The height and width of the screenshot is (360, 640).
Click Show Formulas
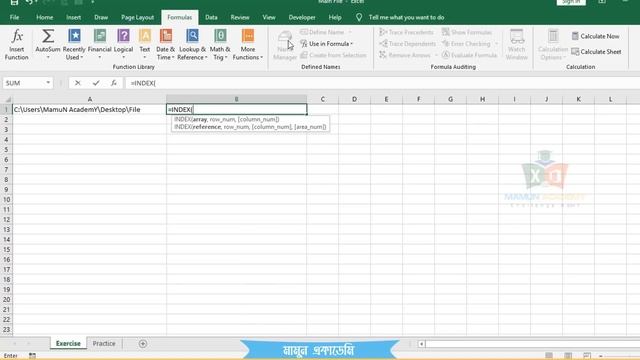tap(467, 32)
